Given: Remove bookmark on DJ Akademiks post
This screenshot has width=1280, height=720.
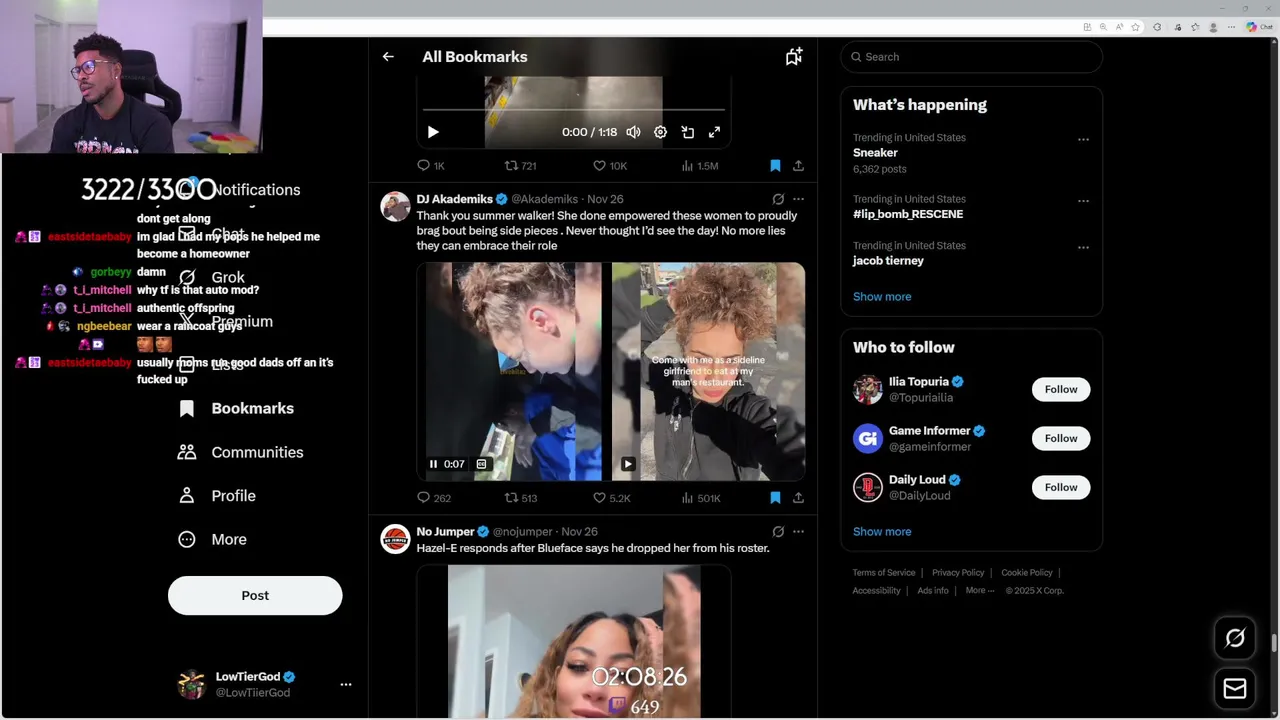Looking at the screenshot, I should click(775, 498).
